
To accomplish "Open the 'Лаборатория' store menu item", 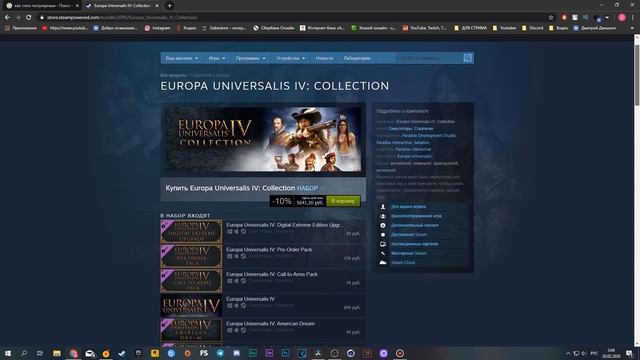I will 357,58.
